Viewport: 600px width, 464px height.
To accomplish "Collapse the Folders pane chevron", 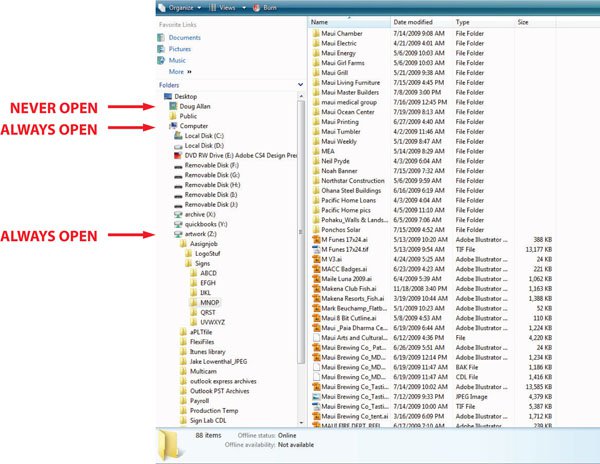I will pyautogui.click(x=300, y=85).
